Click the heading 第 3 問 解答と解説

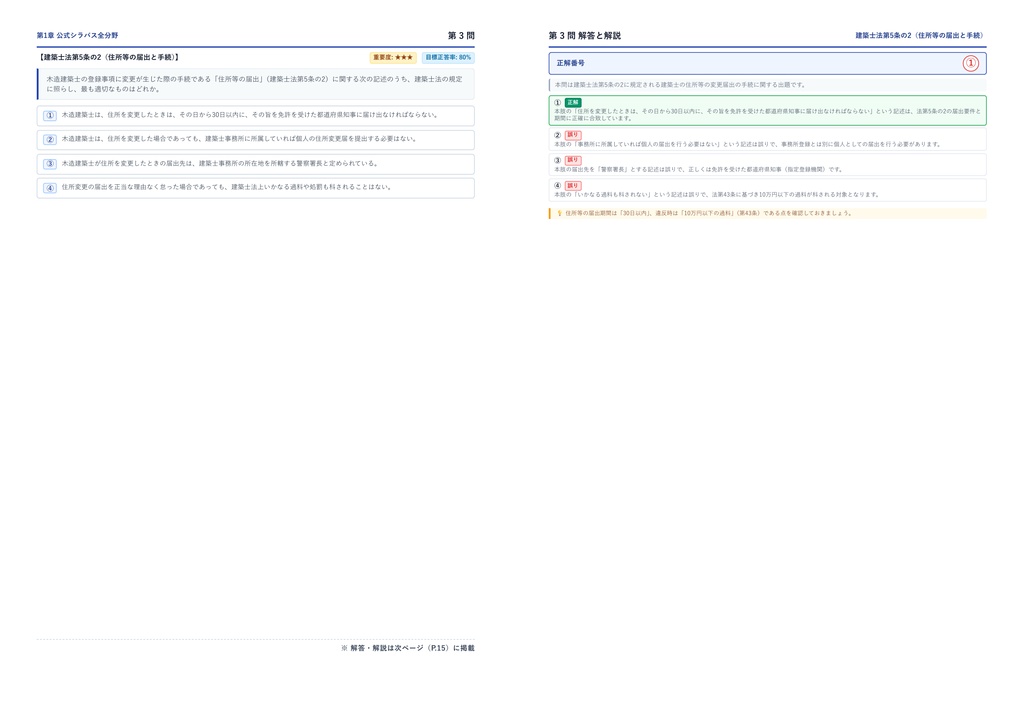point(584,35)
